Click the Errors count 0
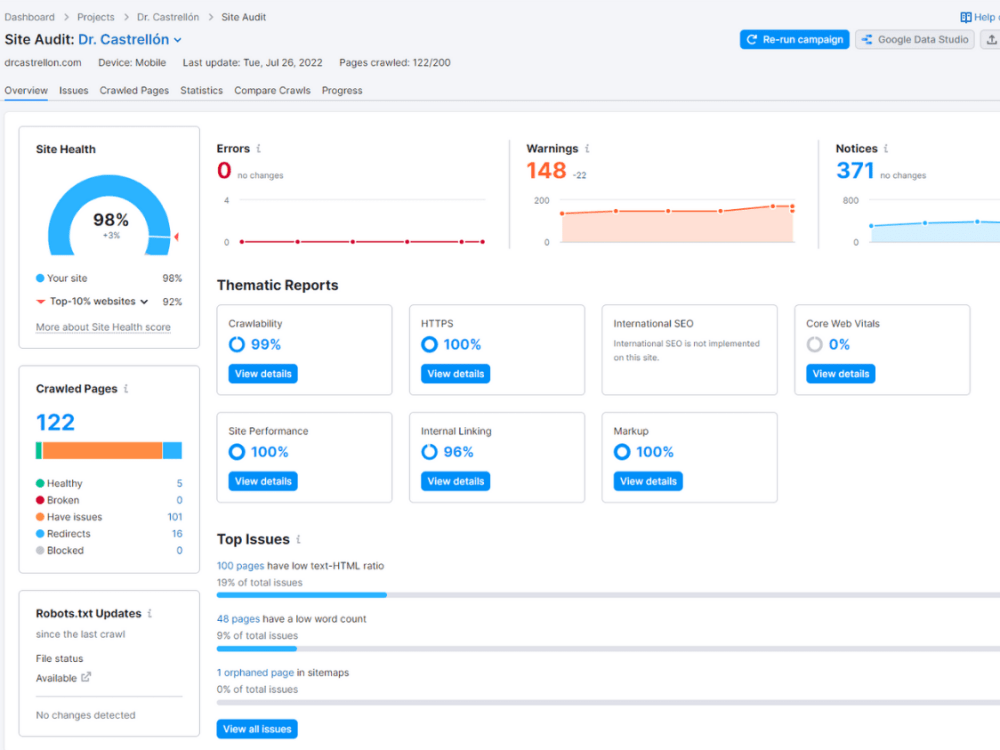Viewport: 1000px width, 750px height. pyautogui.click(x=224, y=170)
